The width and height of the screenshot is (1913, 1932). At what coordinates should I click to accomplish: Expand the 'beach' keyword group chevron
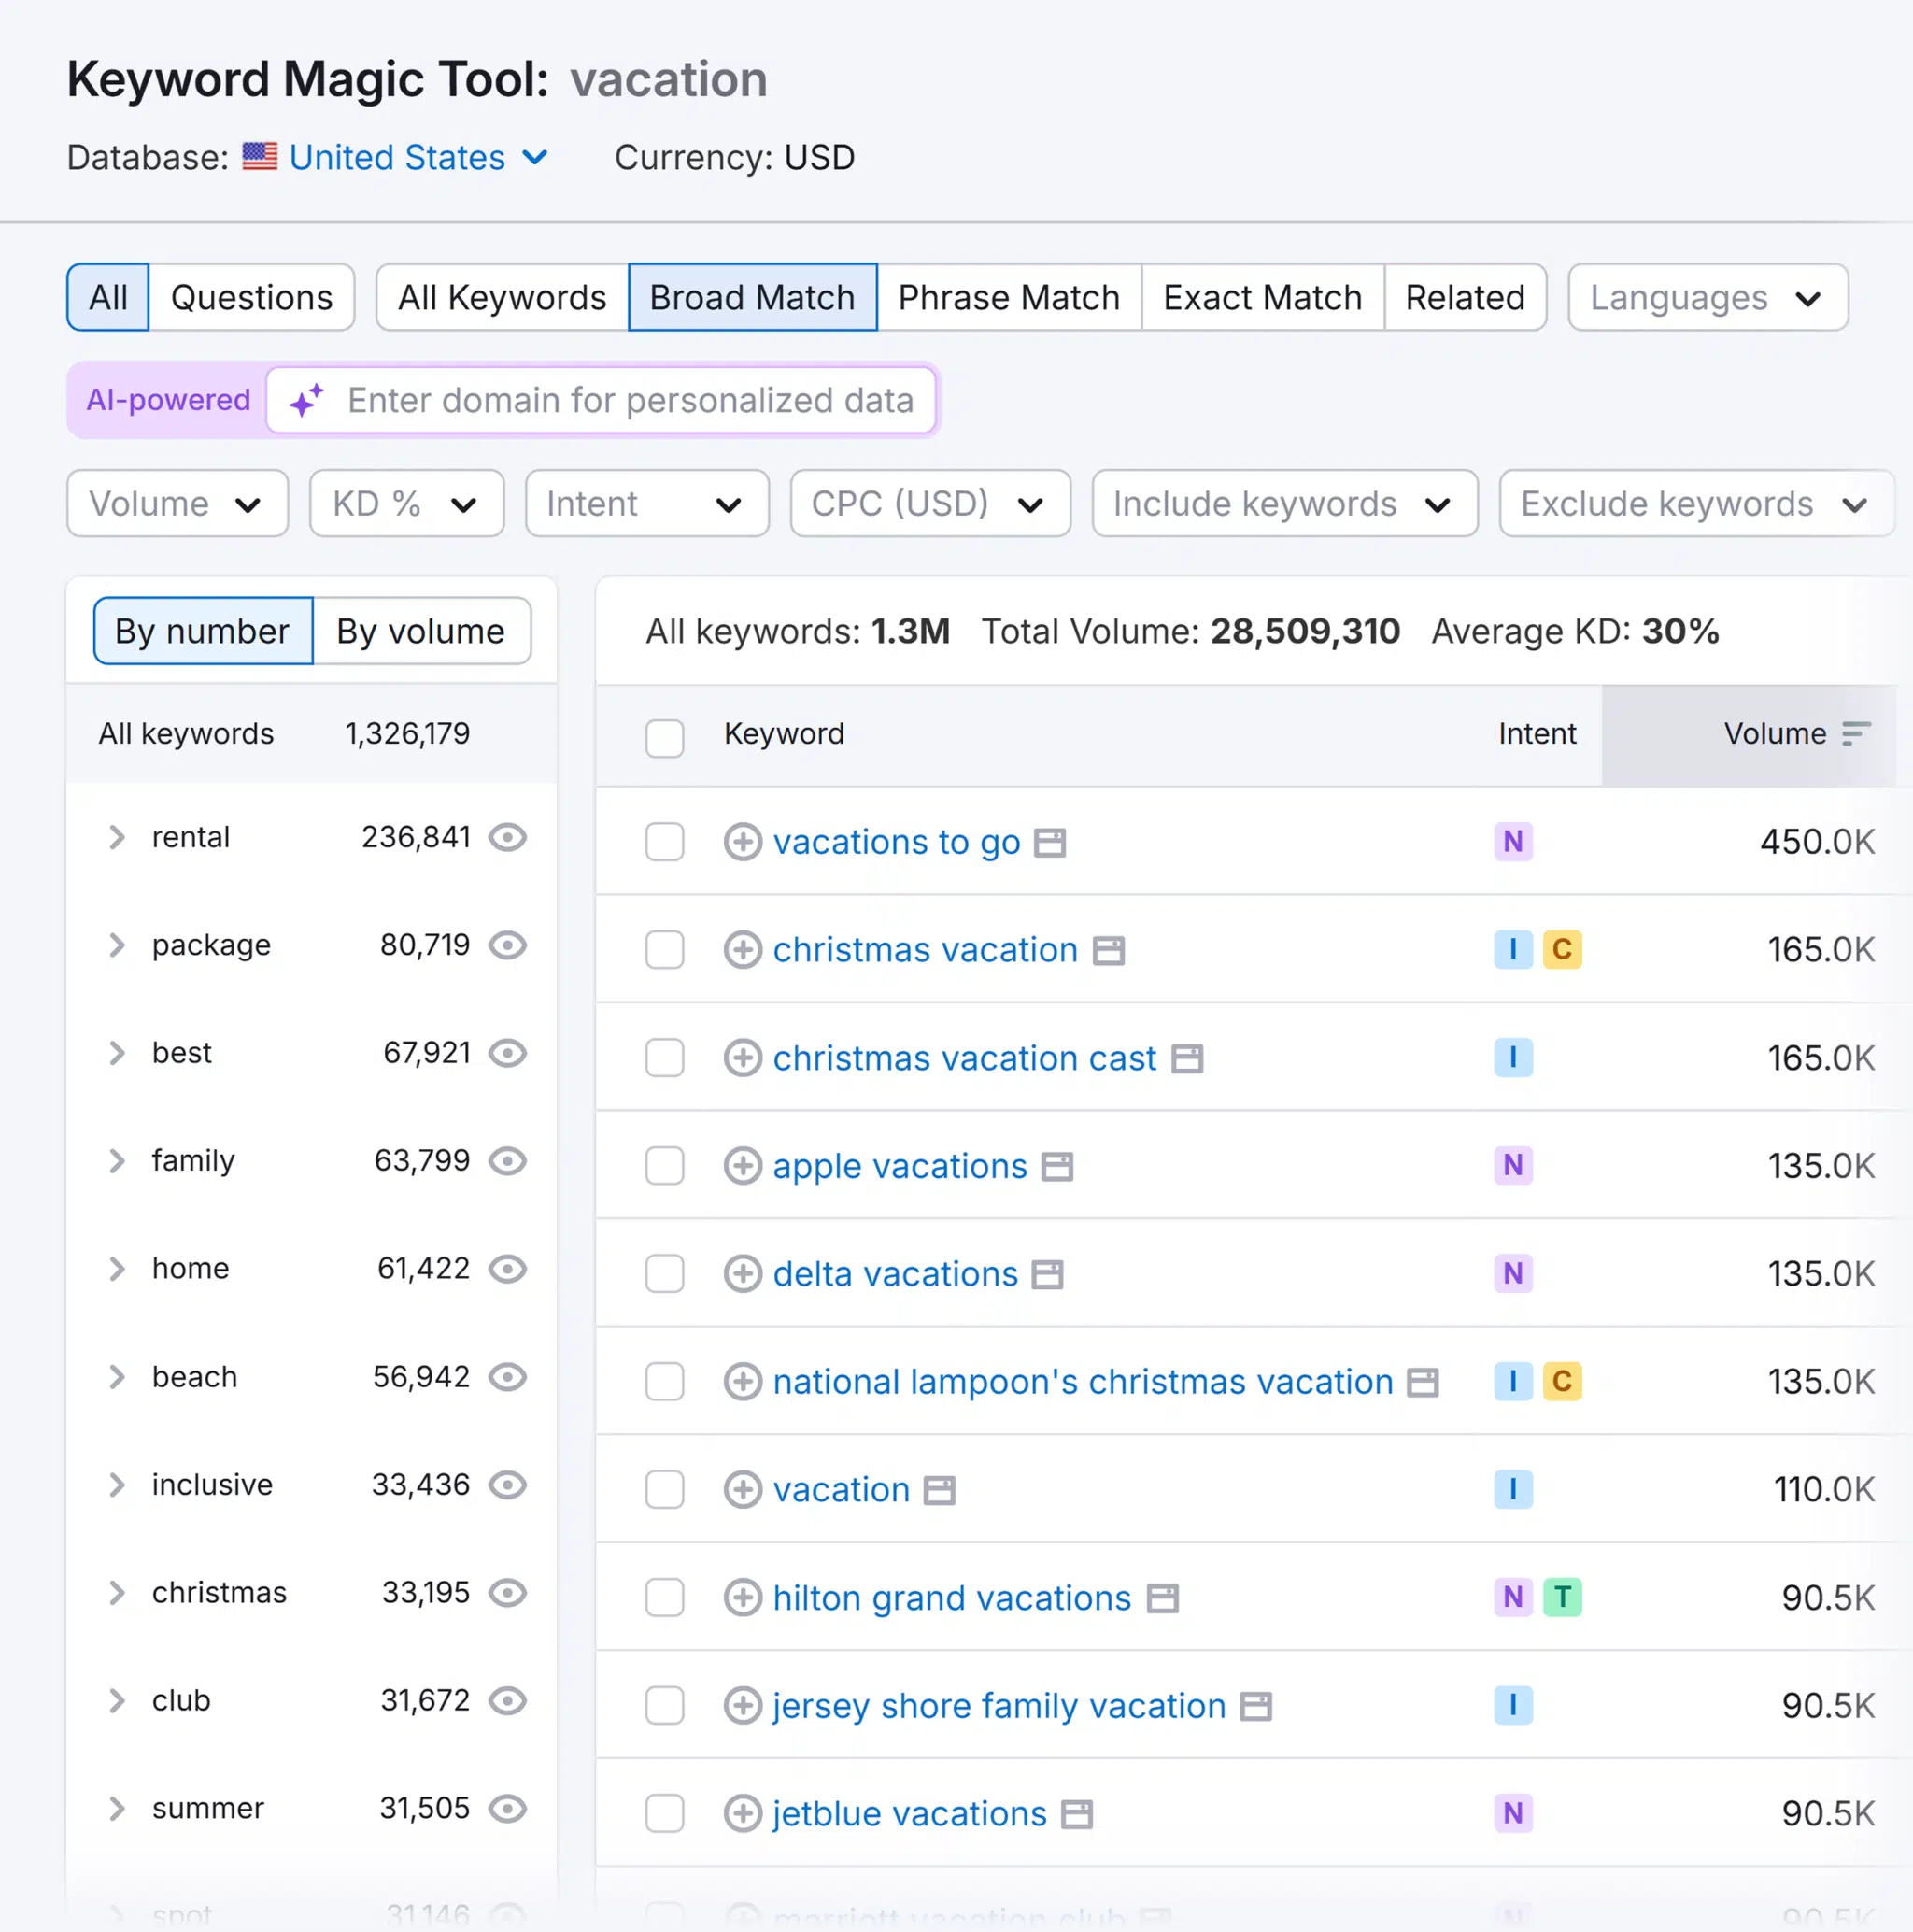pyautogui.click(x=117, y=1377)
